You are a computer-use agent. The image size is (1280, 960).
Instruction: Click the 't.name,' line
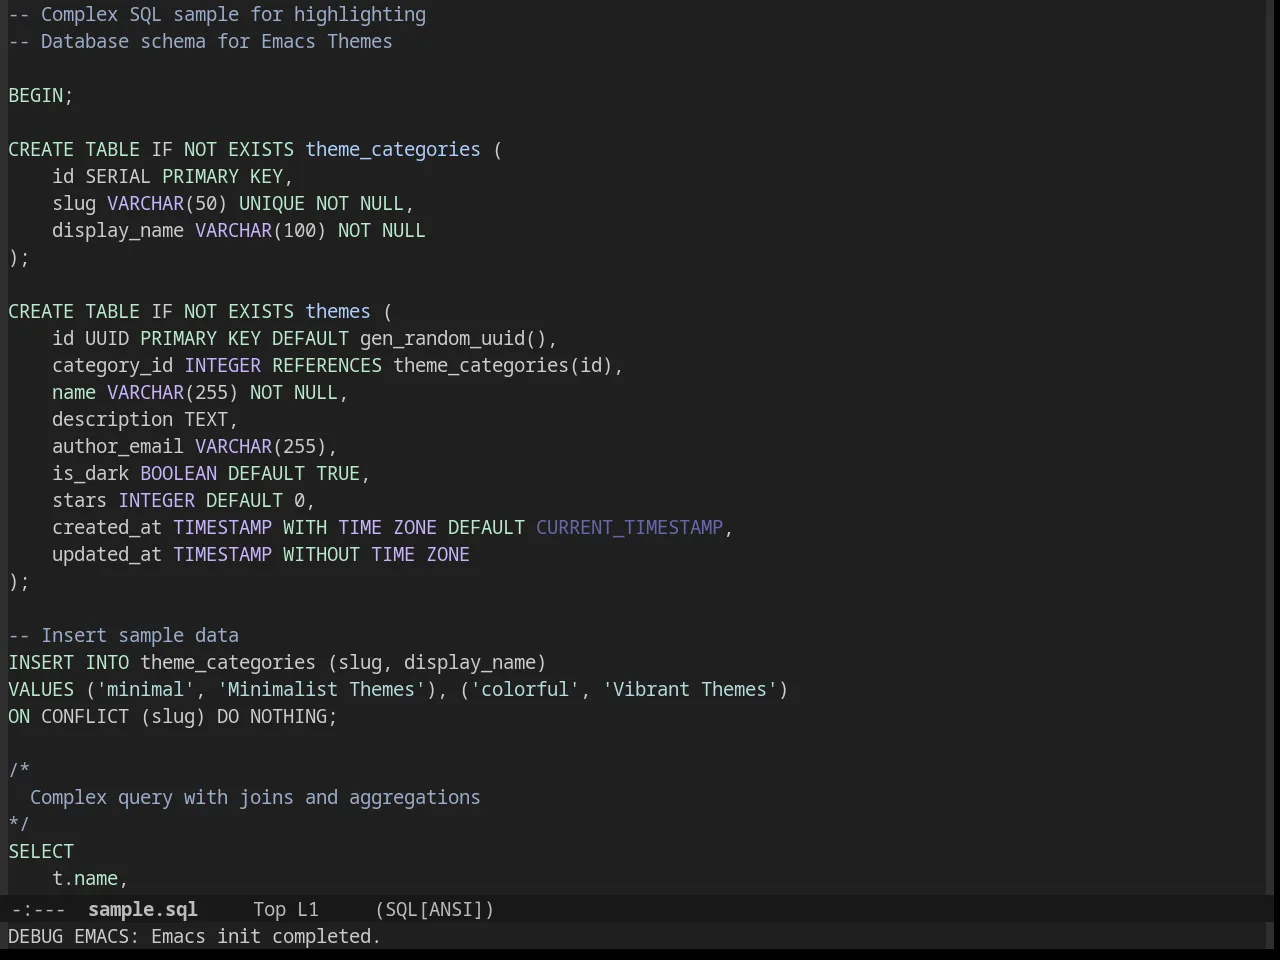[x=90, y=878]
